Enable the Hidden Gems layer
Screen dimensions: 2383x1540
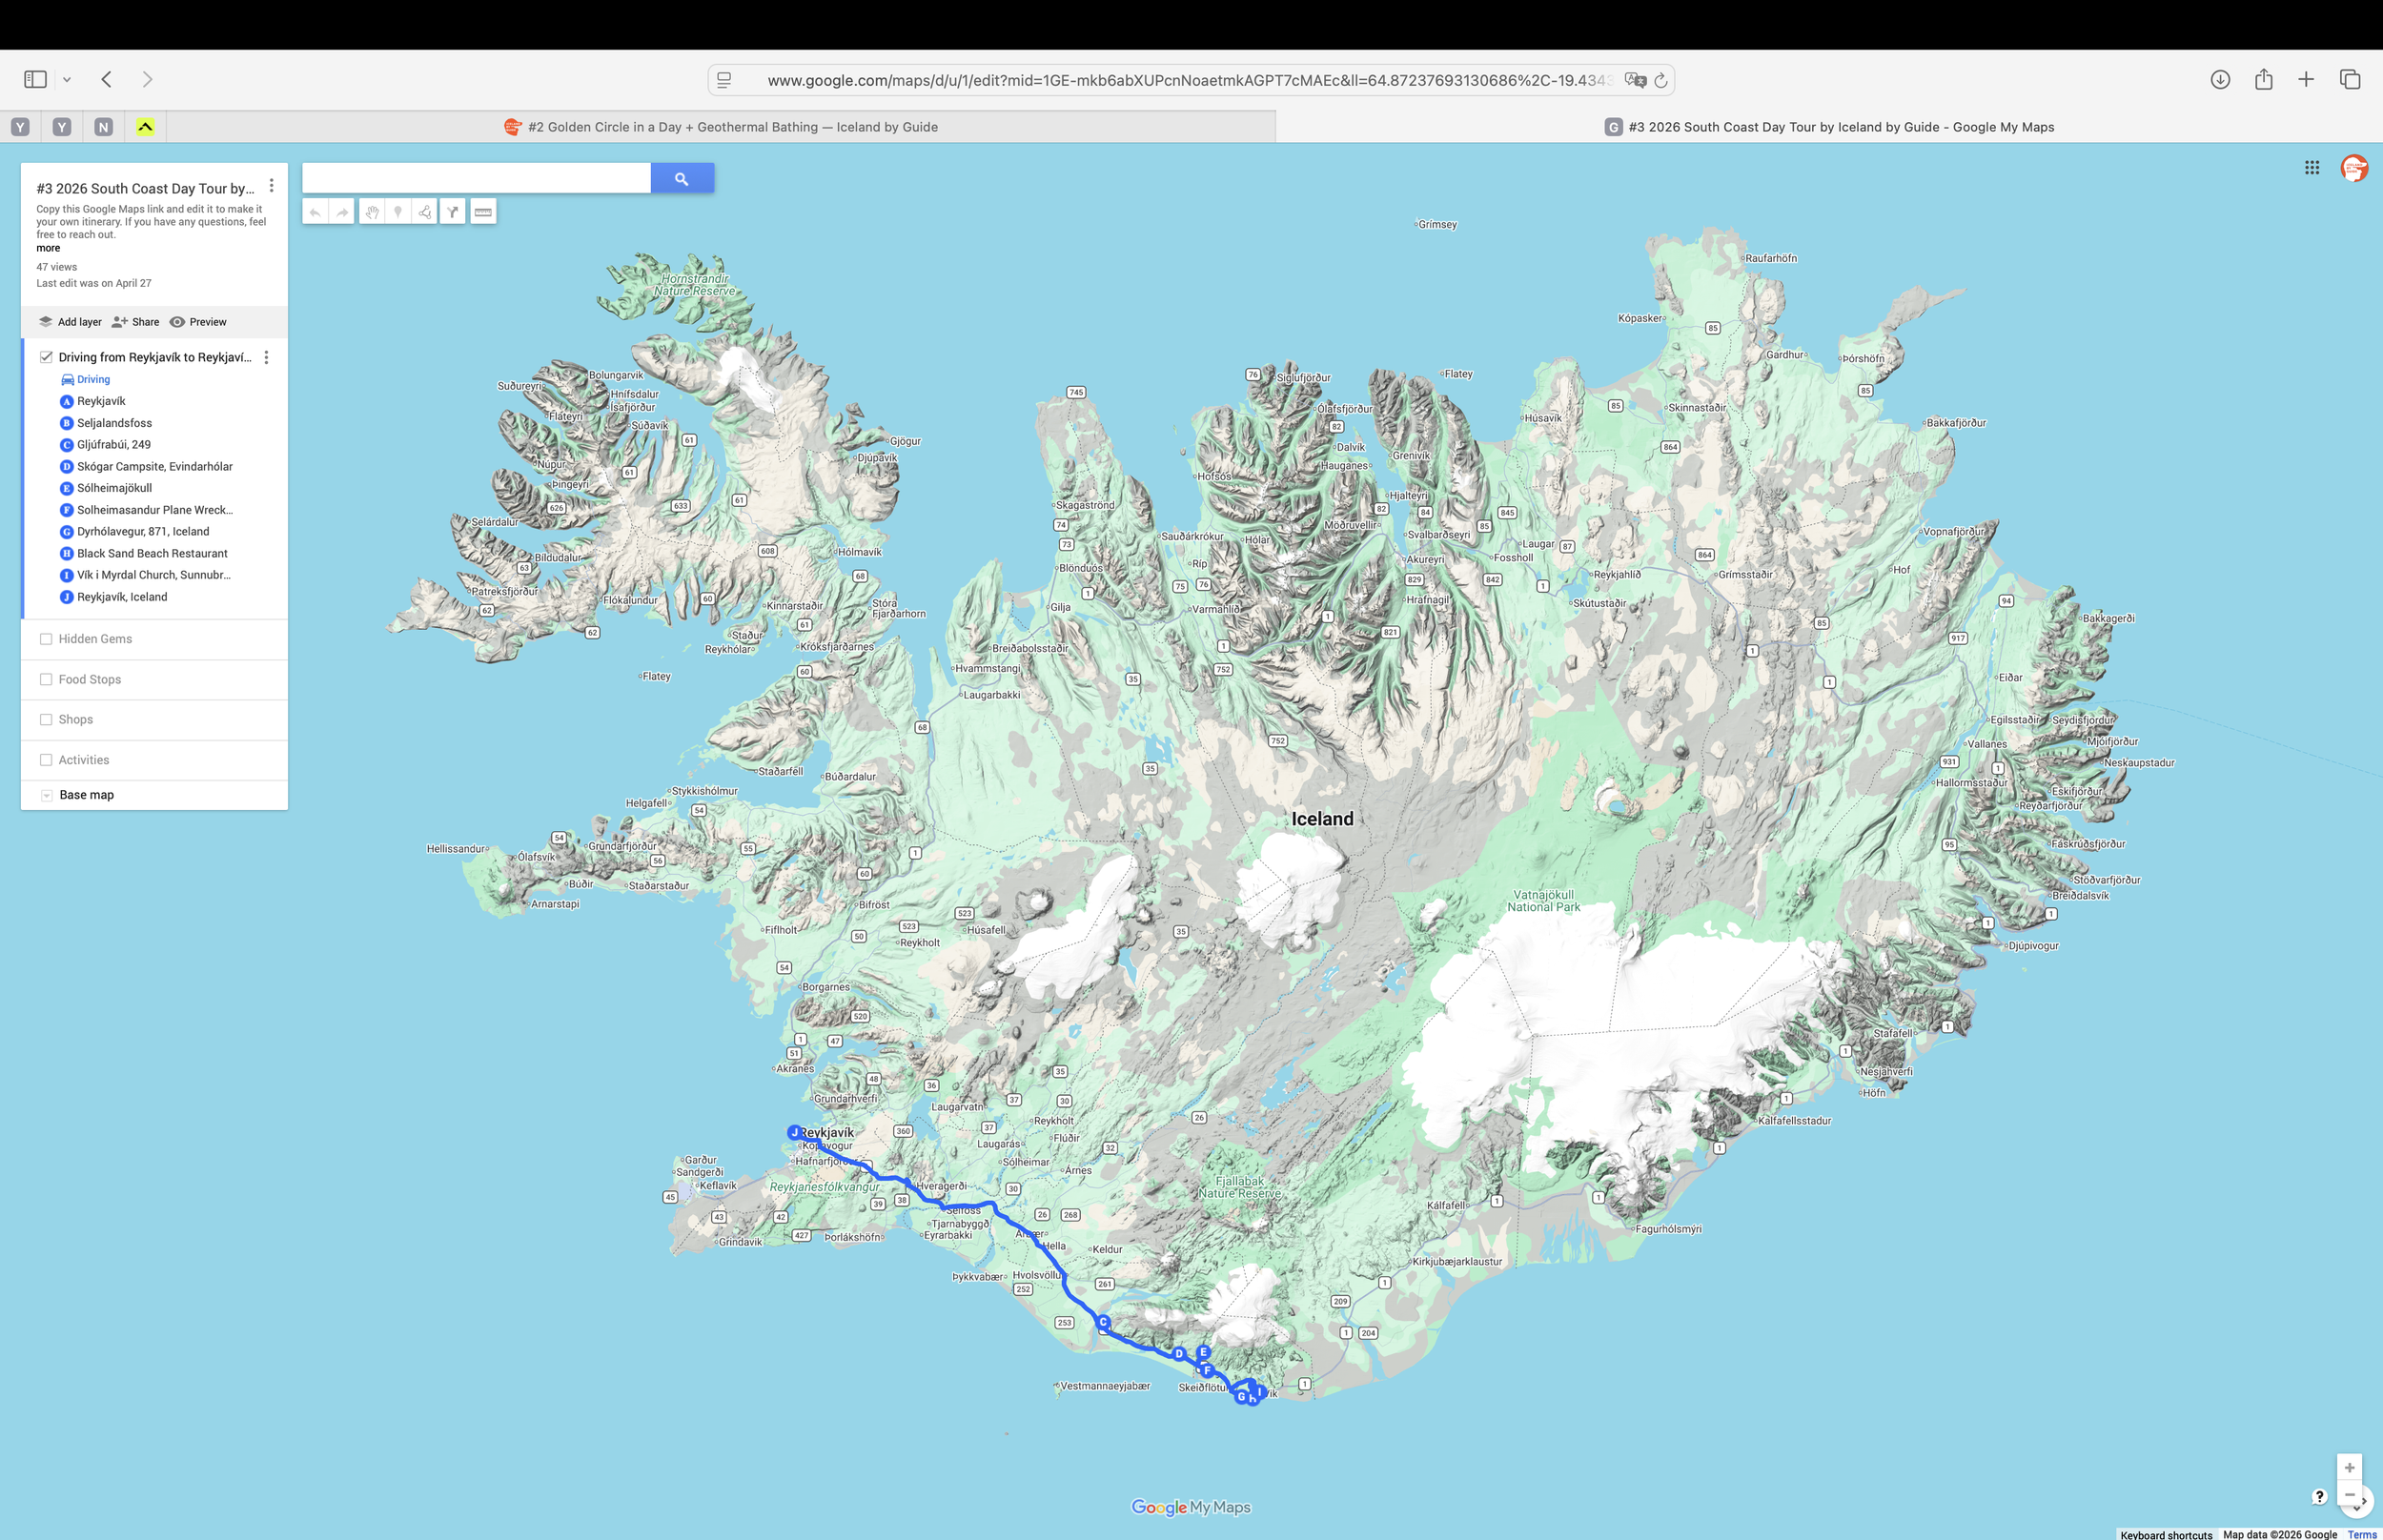coord(46,639)
